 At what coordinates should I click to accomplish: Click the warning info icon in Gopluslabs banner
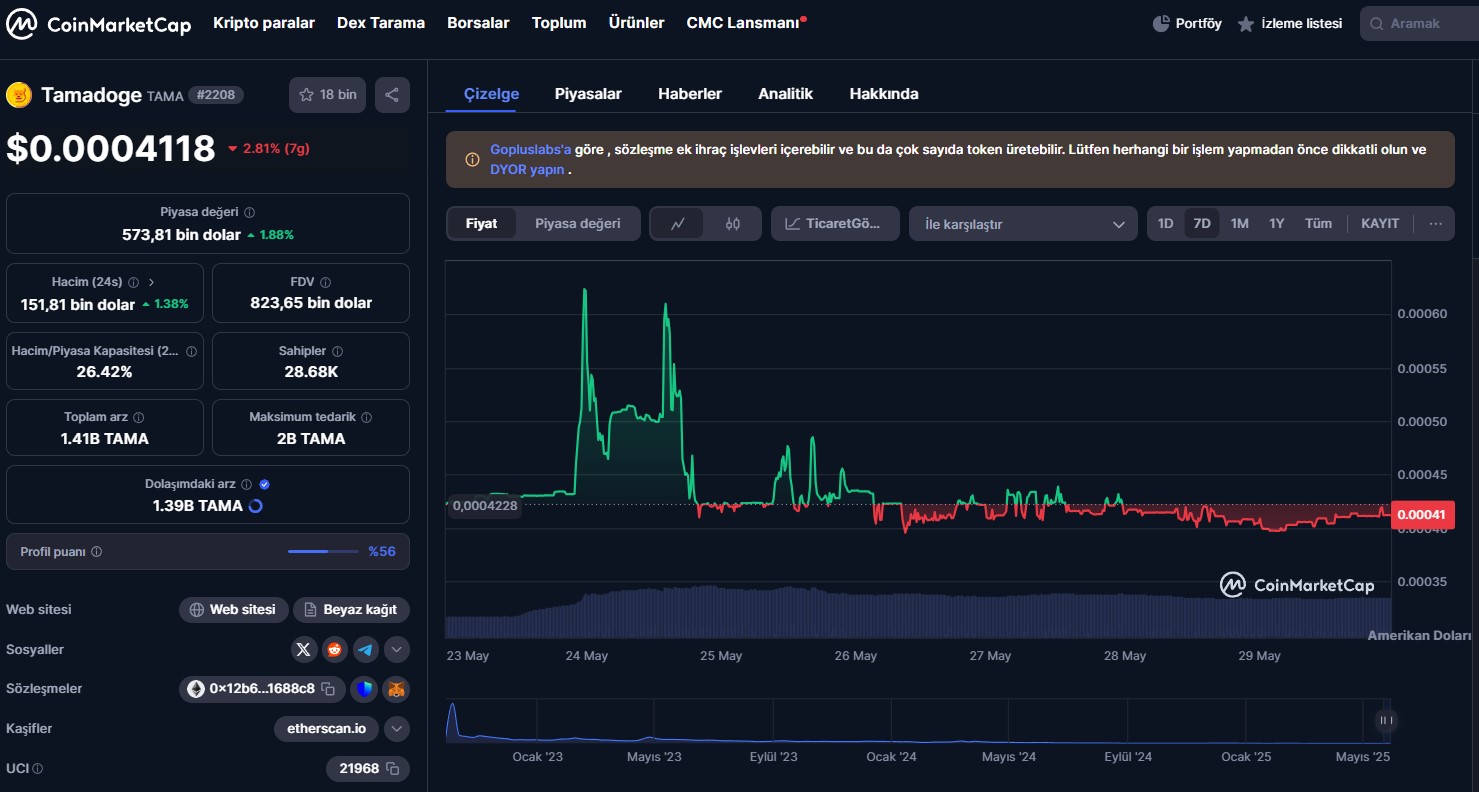(472, 160)
